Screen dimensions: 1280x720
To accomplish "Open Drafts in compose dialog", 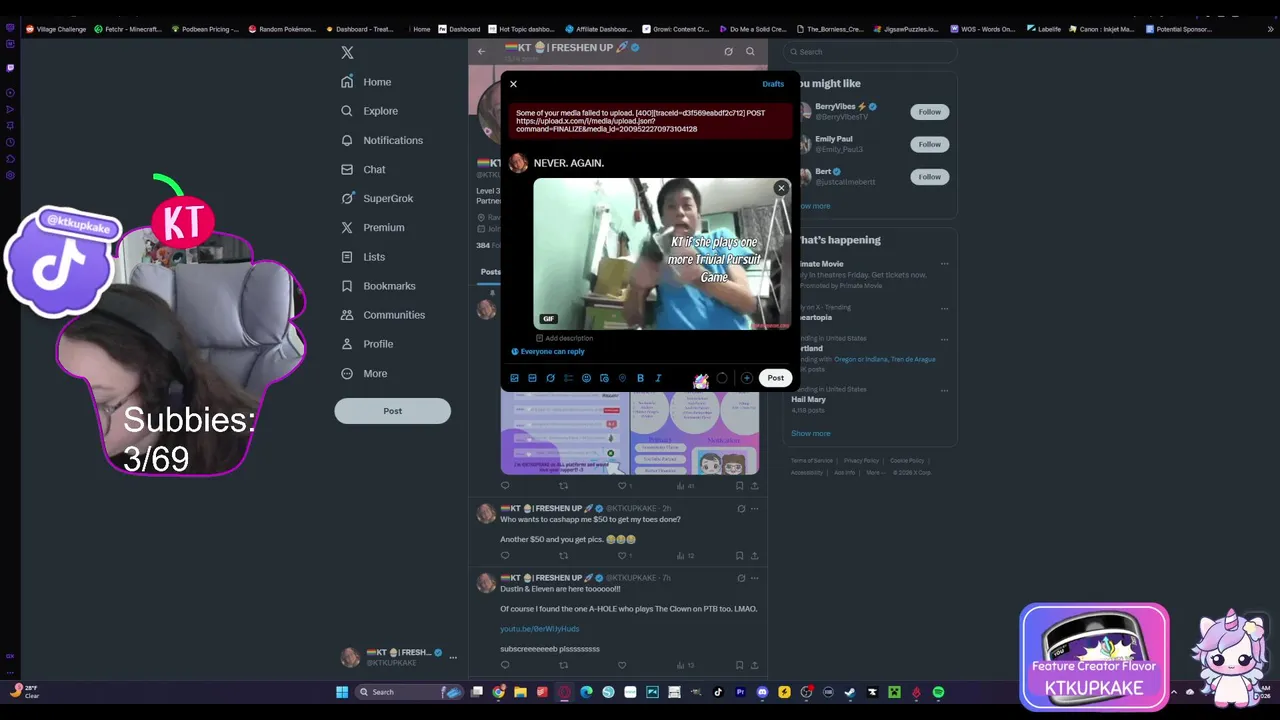I will click(773, 84).
